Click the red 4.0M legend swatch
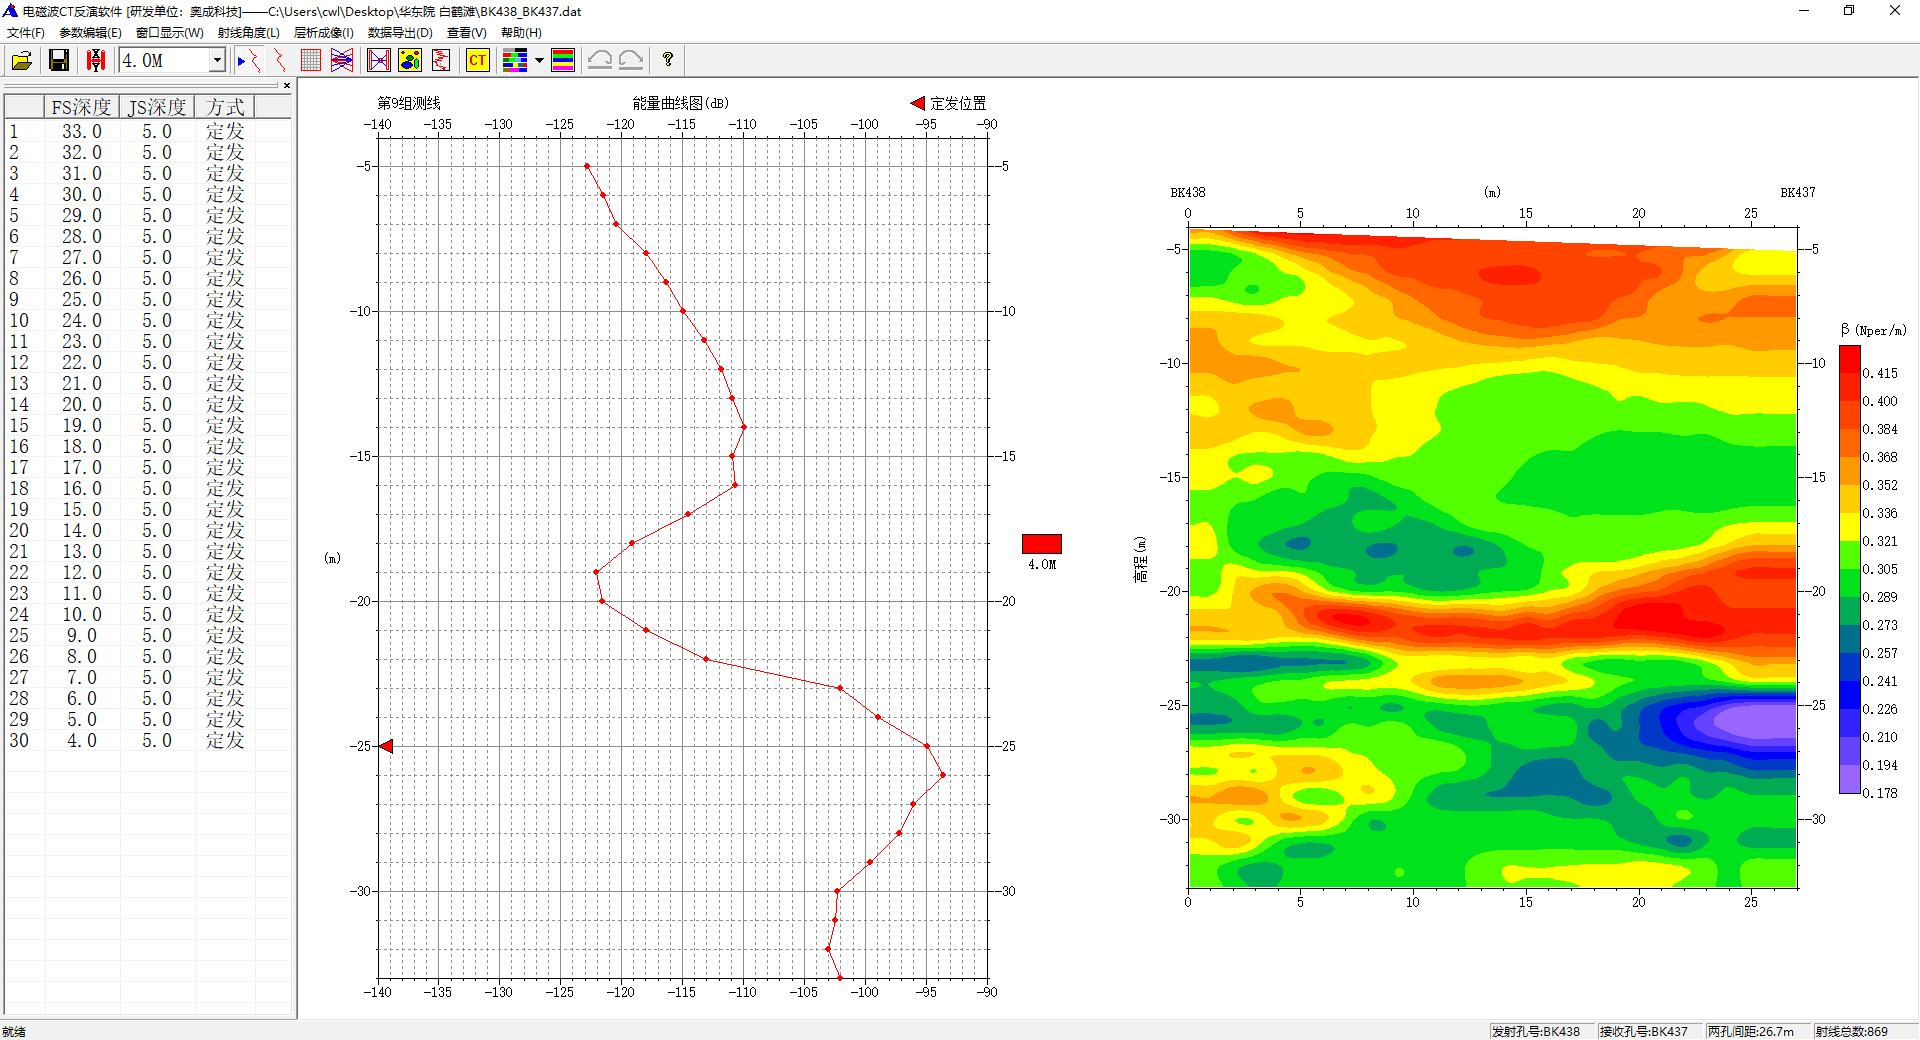 tap(1041, 544)
